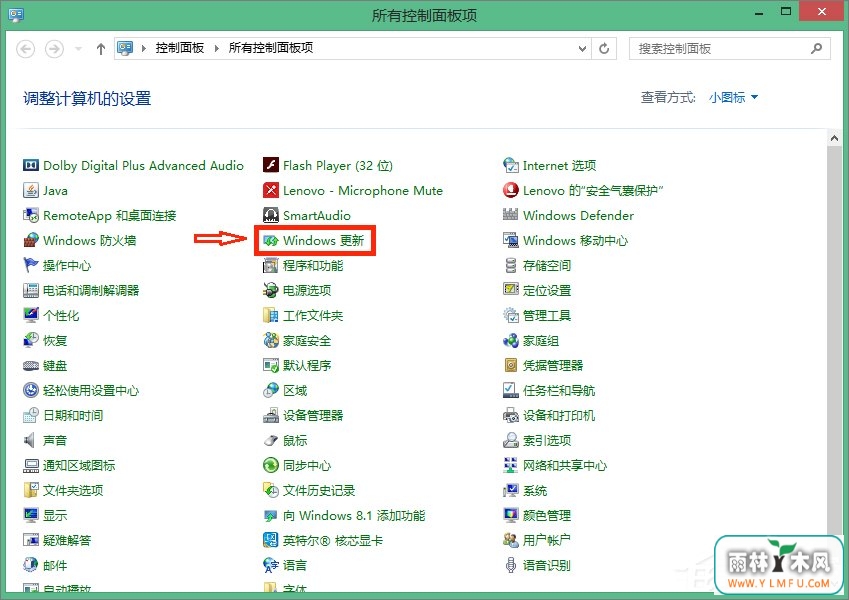Click the 凭据管理器 safe icon

[511, 366]
